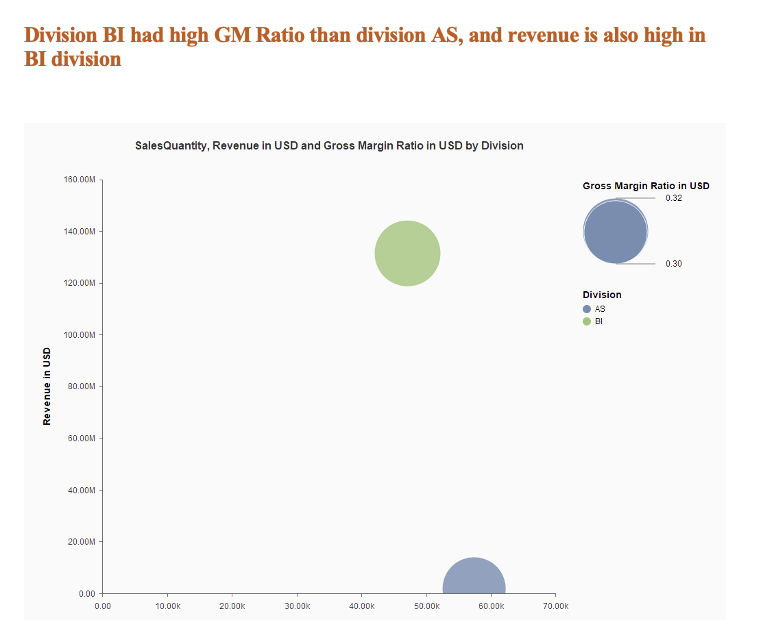This screenshot has height=642, width=764.
Task: Click the 50.00k x-axis label
Action: [x=426, y=606]
